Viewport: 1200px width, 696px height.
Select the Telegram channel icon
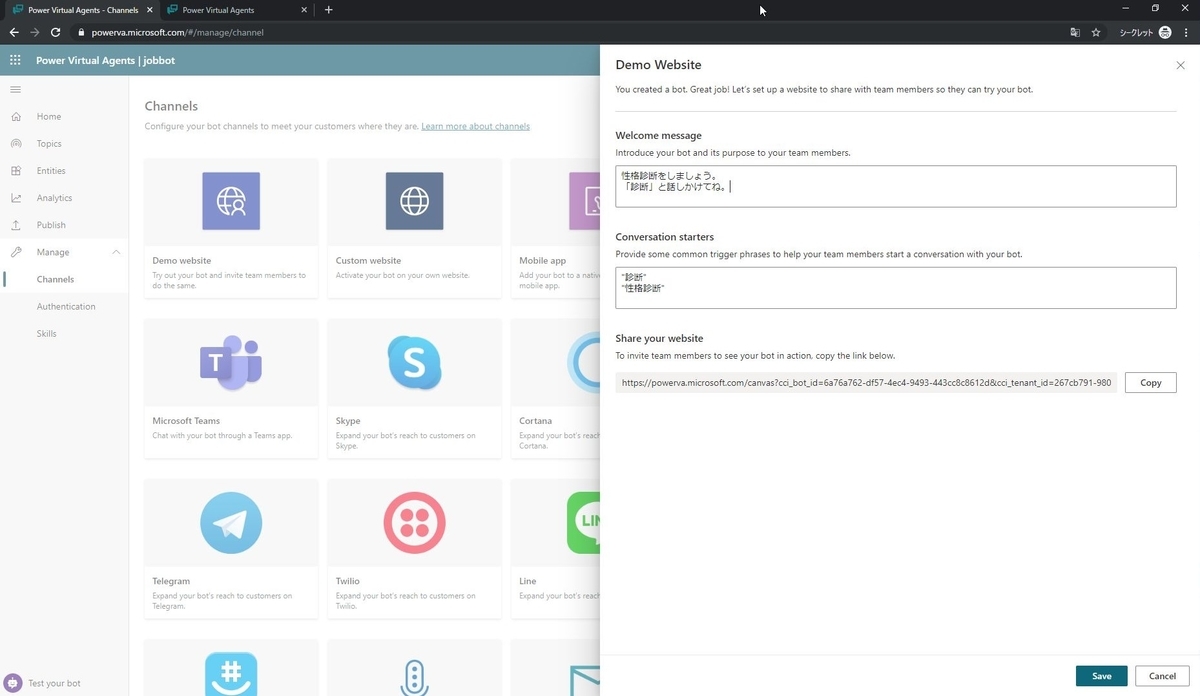pos(231,522)
